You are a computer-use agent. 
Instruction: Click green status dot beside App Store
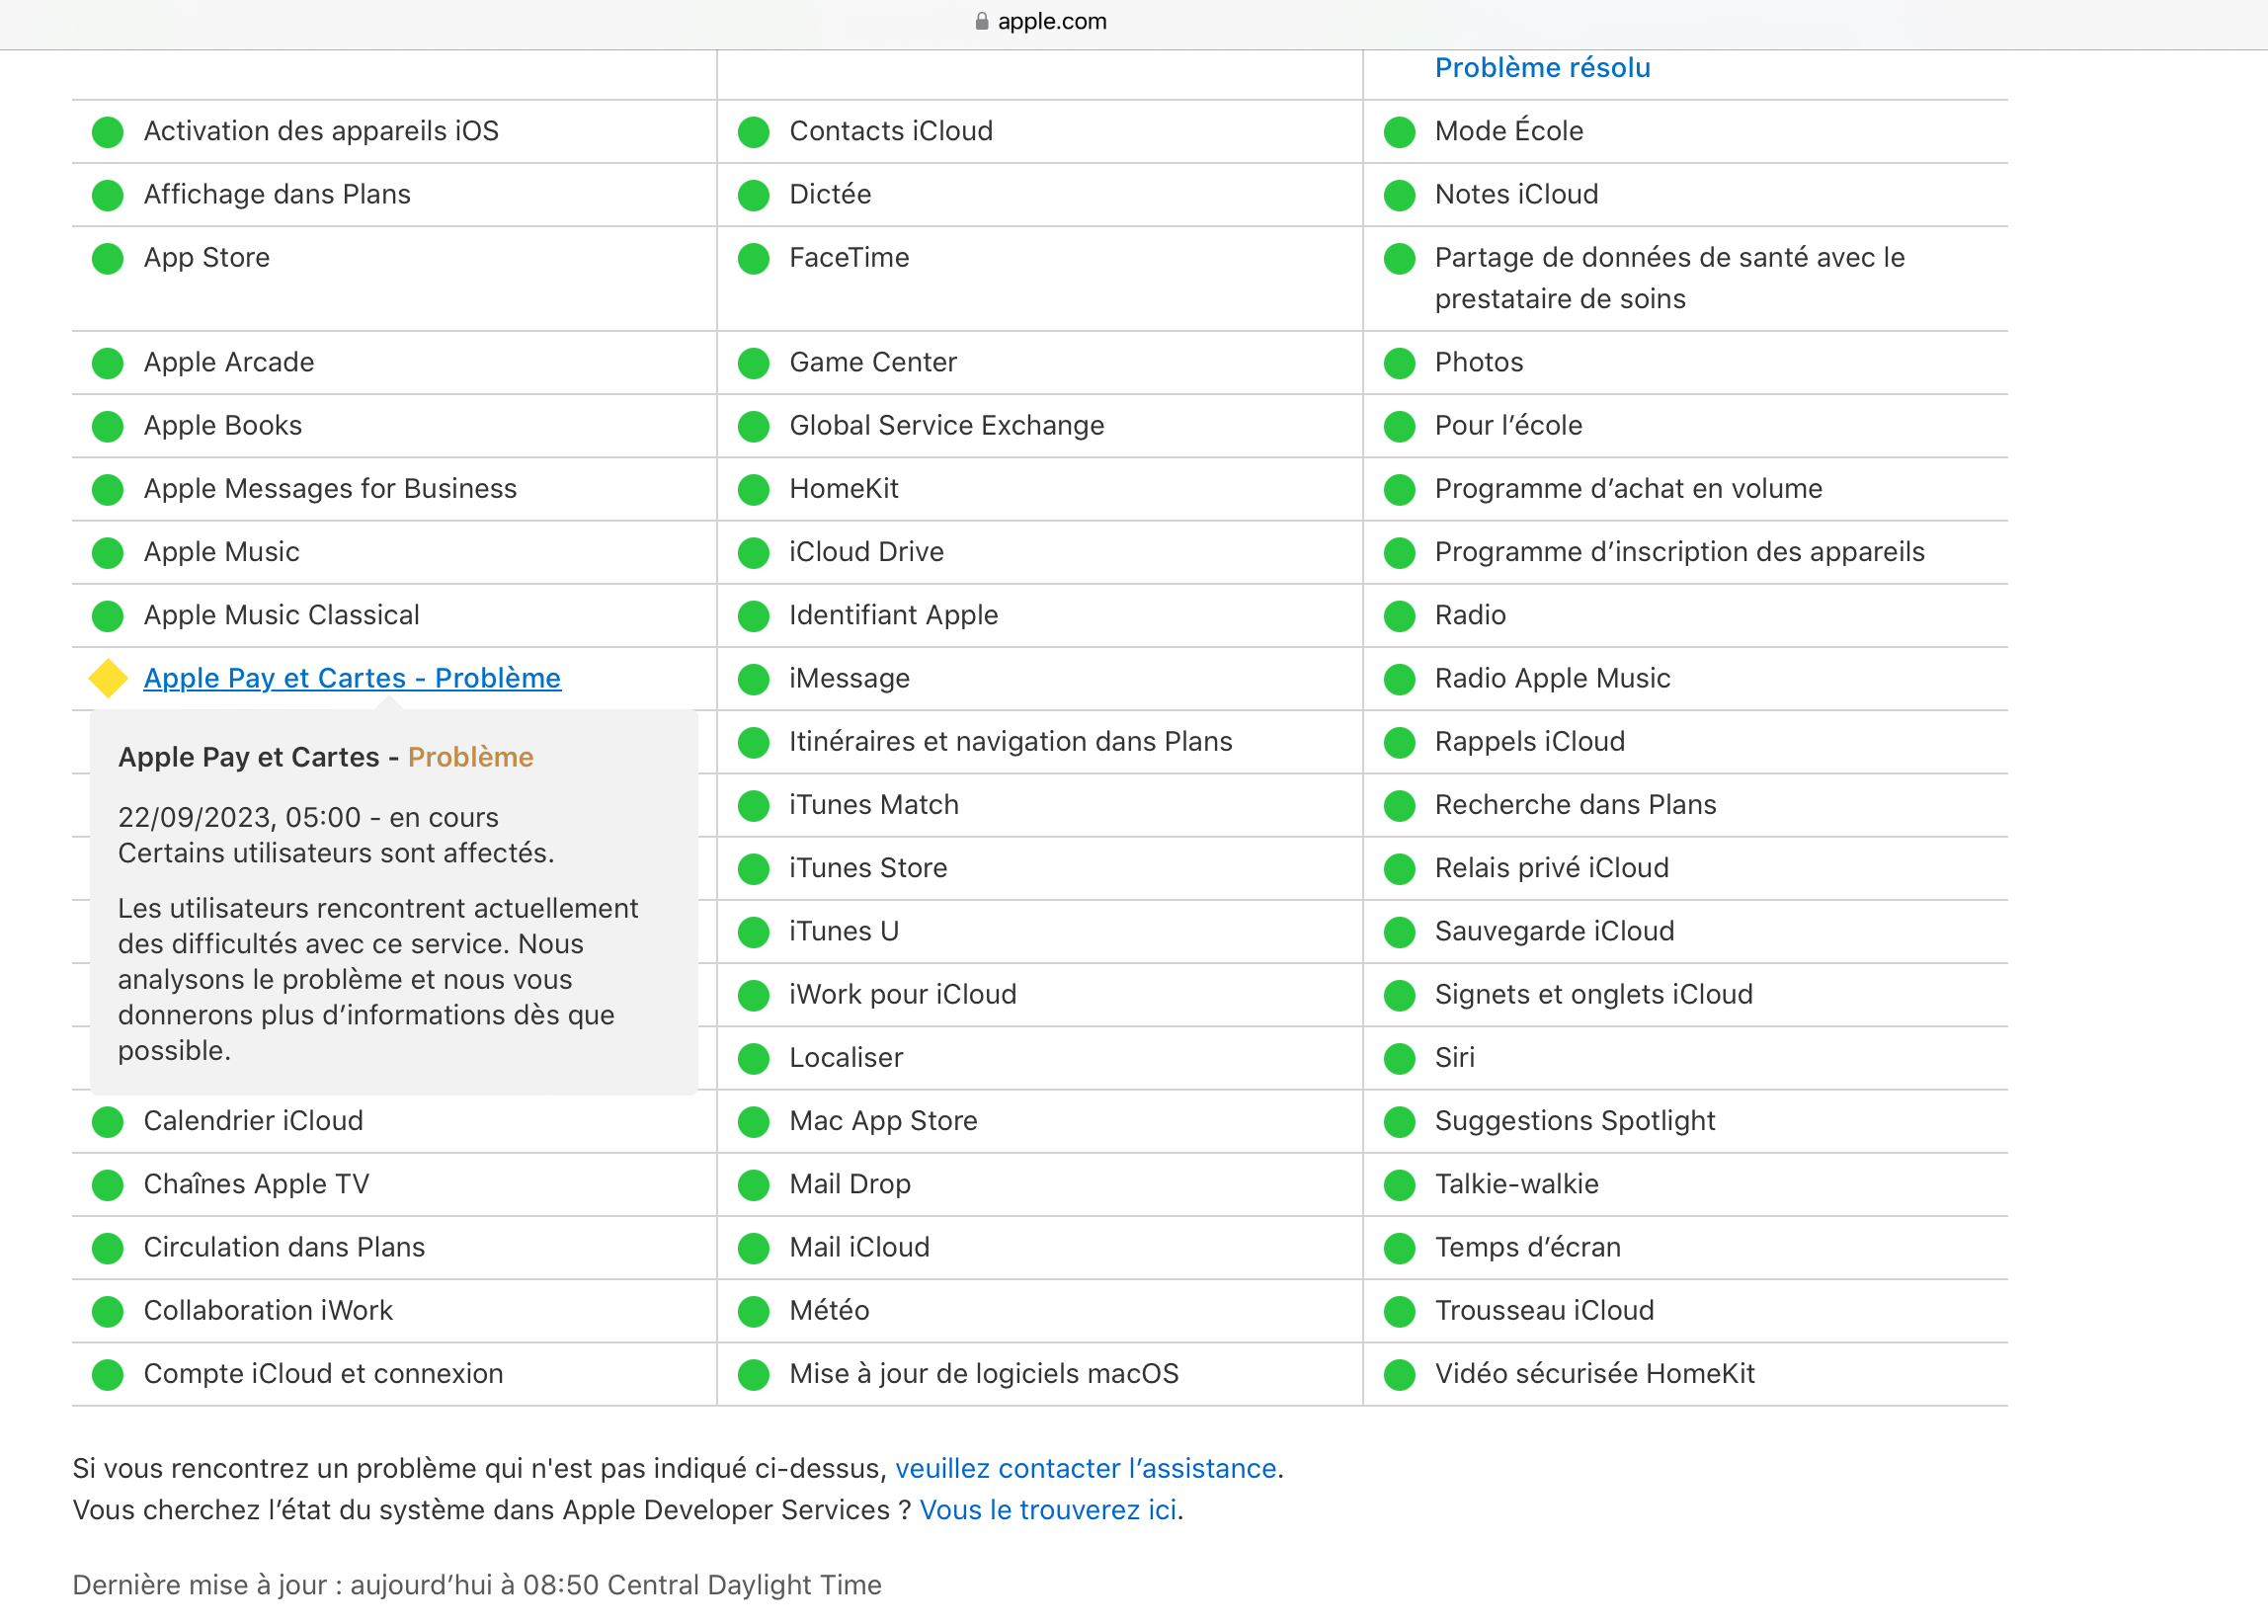(x=108, y=258)
